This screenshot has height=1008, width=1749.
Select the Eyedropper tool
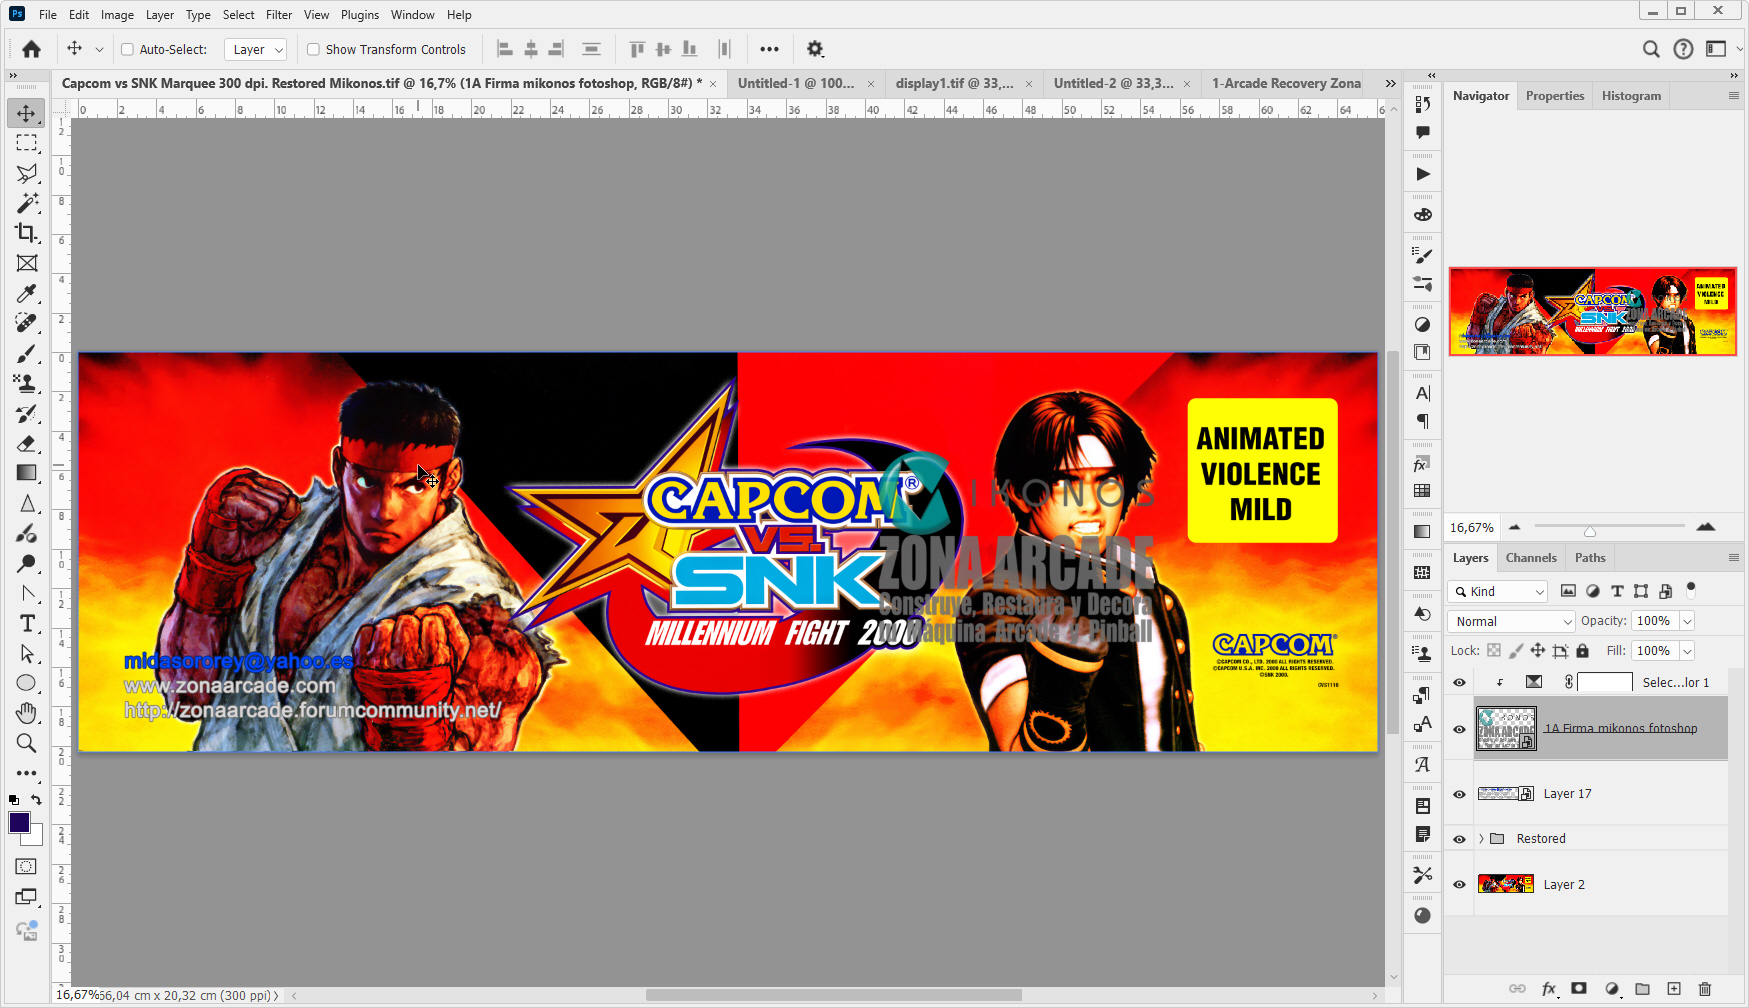[27, 293]
